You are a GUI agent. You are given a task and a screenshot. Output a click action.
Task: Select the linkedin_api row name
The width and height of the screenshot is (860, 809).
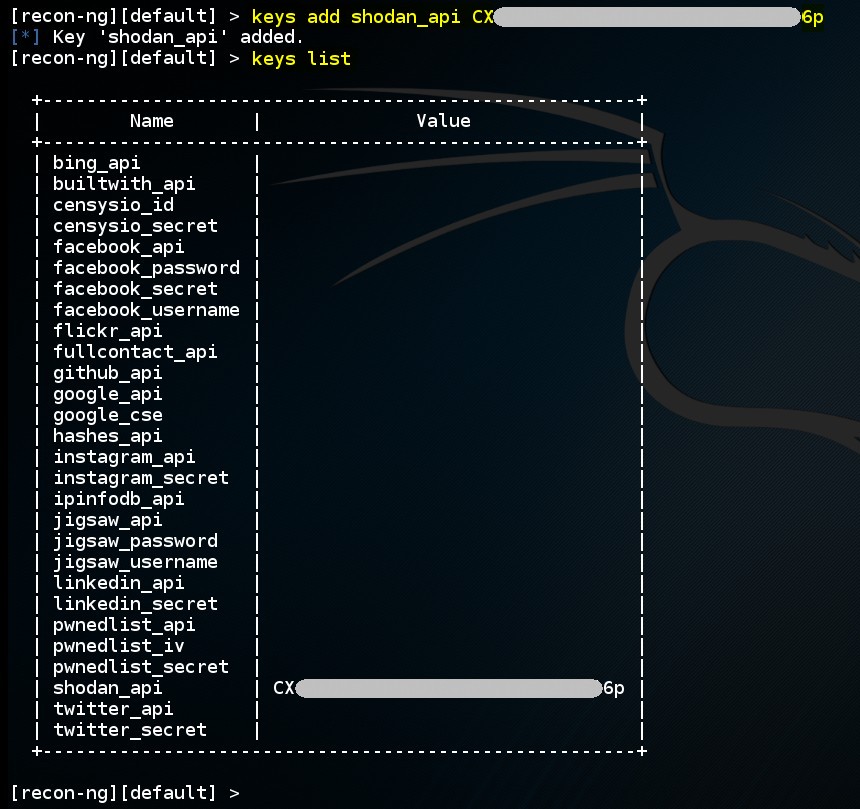tap(118, 583)
